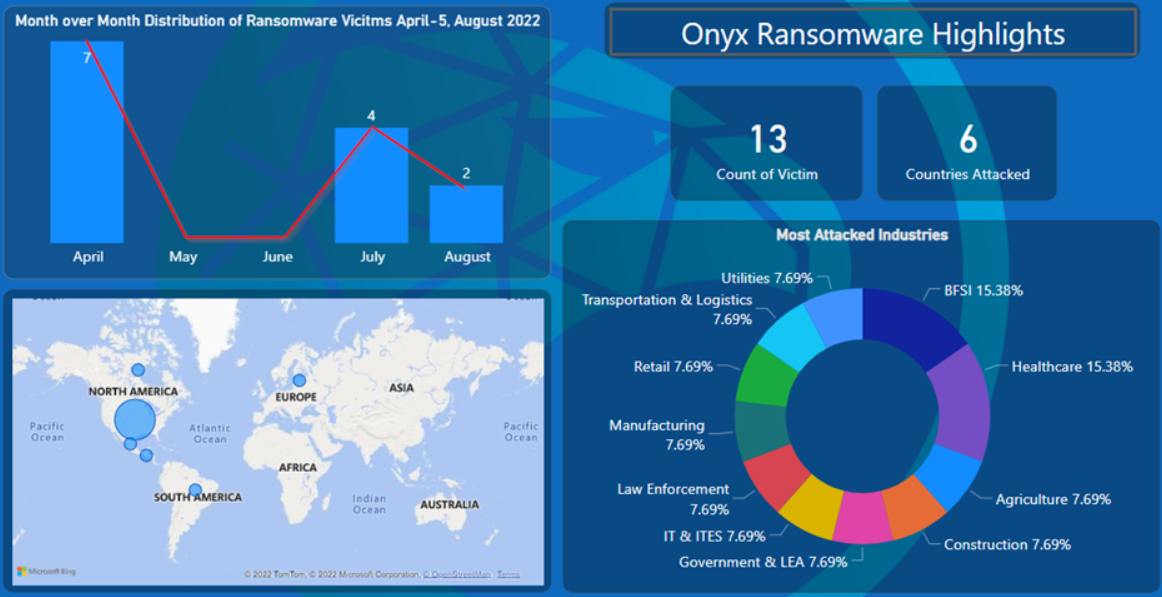This screenshot has width=1162, height=597.
Task: Open the OpenStreetMap attribution link
Action: coord(456,574)
